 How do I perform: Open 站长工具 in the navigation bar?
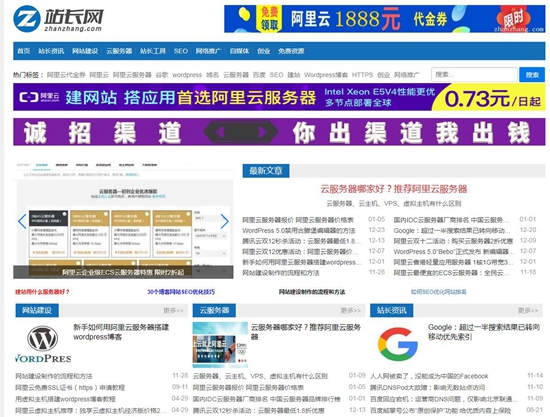153,51
